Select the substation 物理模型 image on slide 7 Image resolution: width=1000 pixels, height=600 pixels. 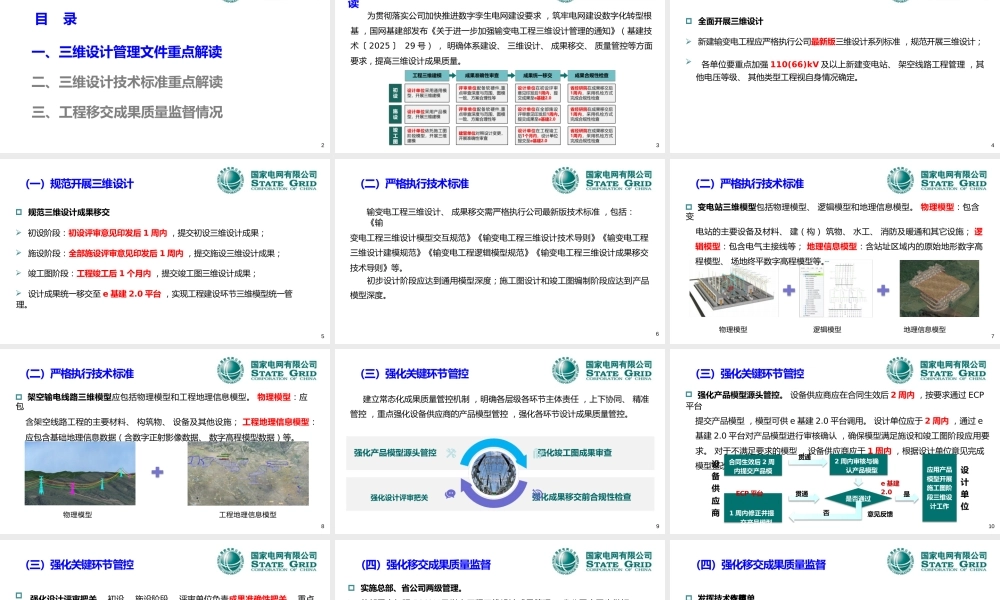pos(733,291)
